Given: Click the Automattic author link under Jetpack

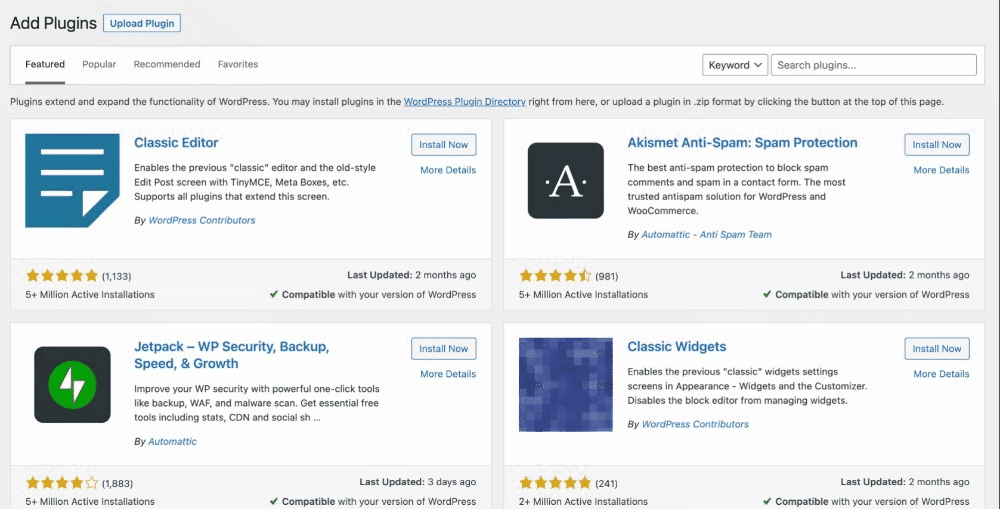Looking at the screenshot, I should (x=172, y=441).
